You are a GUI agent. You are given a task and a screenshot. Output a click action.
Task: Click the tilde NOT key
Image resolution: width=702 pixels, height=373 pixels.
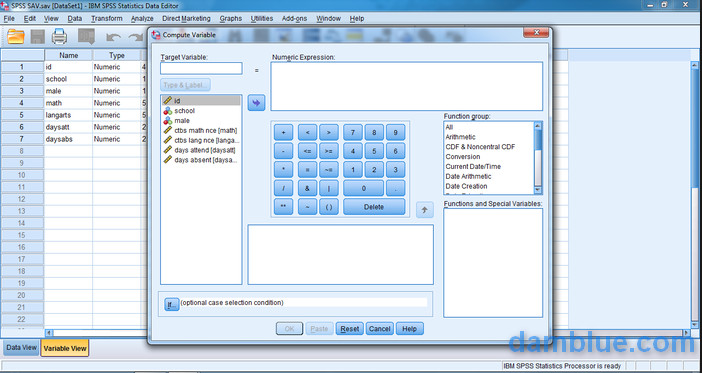click(308, 207)
